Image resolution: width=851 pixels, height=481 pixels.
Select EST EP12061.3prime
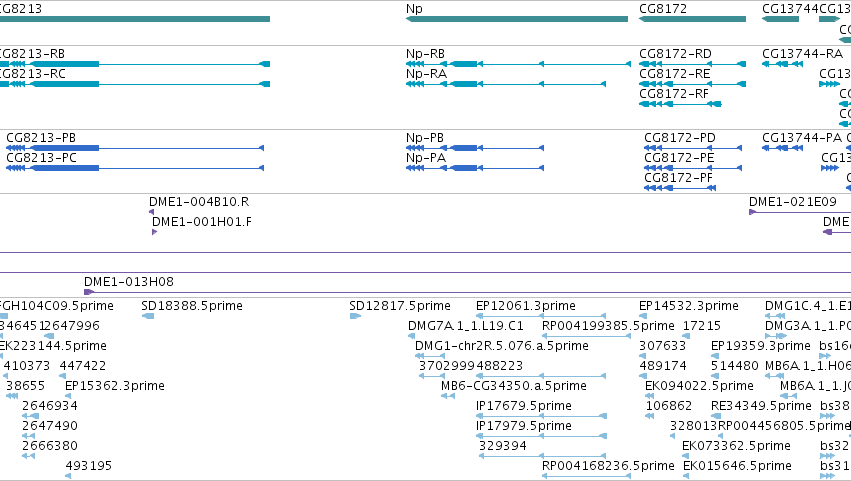point(541,316)
